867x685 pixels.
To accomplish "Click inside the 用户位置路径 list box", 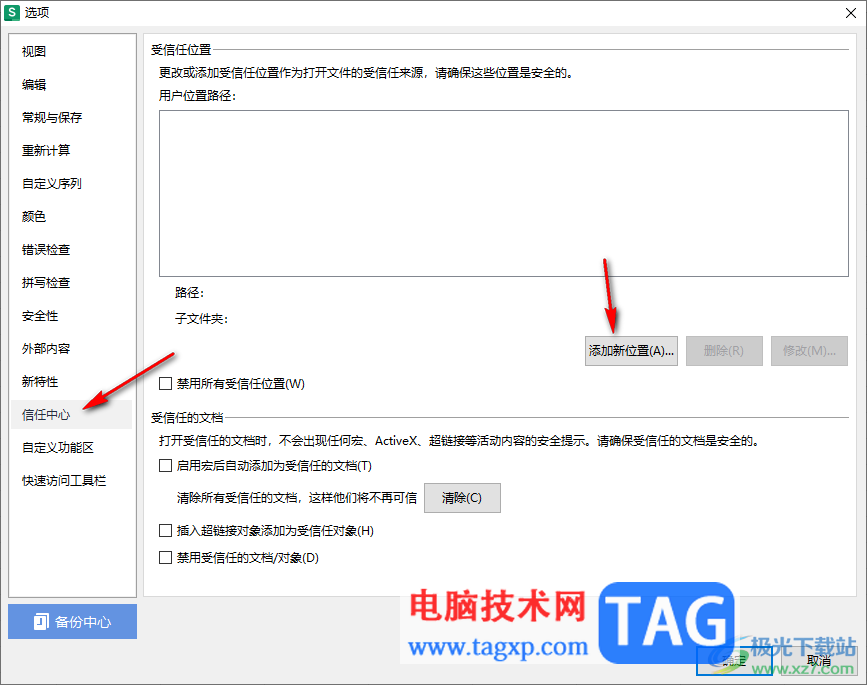I will [x=504, y=193].
